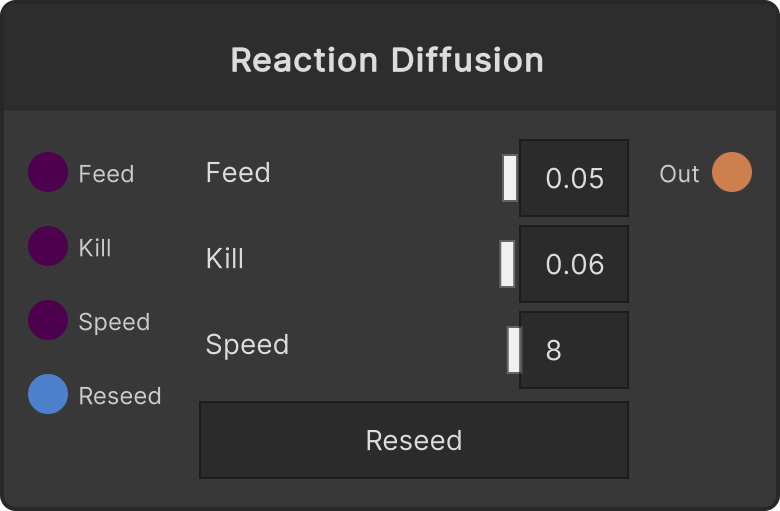Click the purple Kill input port
780x511 pixels.
coord(48,246)
